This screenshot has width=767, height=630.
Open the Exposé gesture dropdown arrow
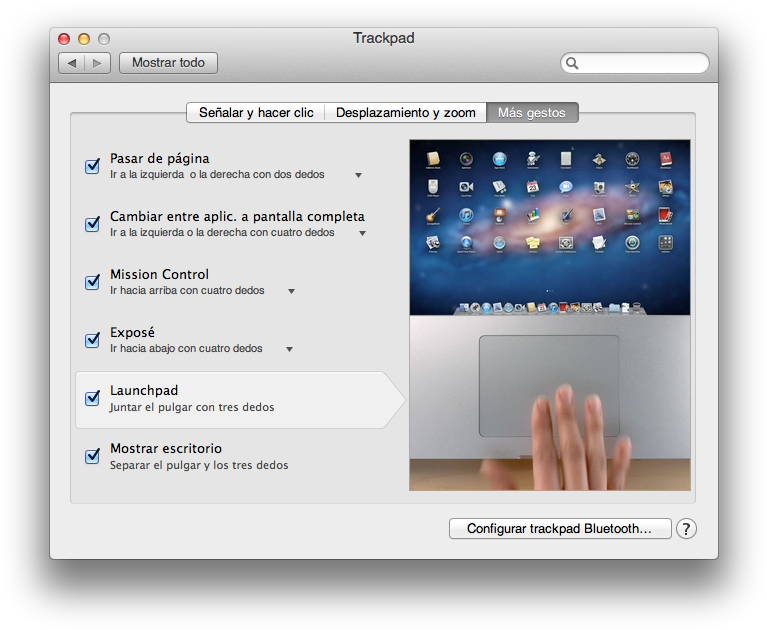click(289, 350)
